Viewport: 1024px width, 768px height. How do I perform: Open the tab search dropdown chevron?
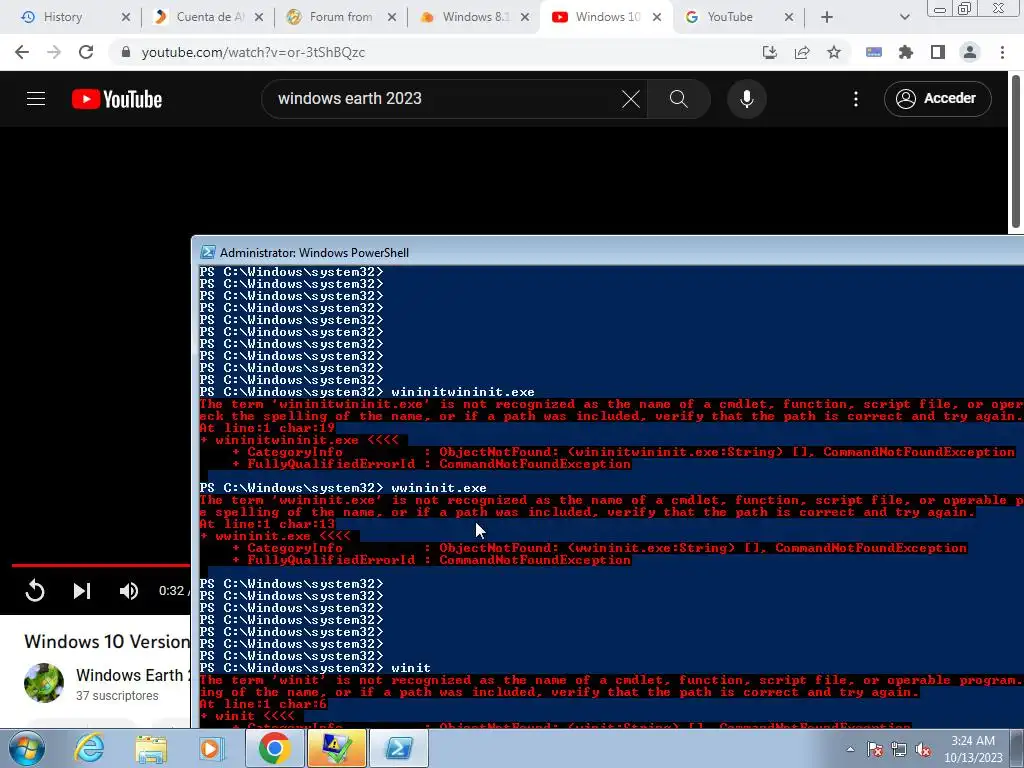(904, 18)
